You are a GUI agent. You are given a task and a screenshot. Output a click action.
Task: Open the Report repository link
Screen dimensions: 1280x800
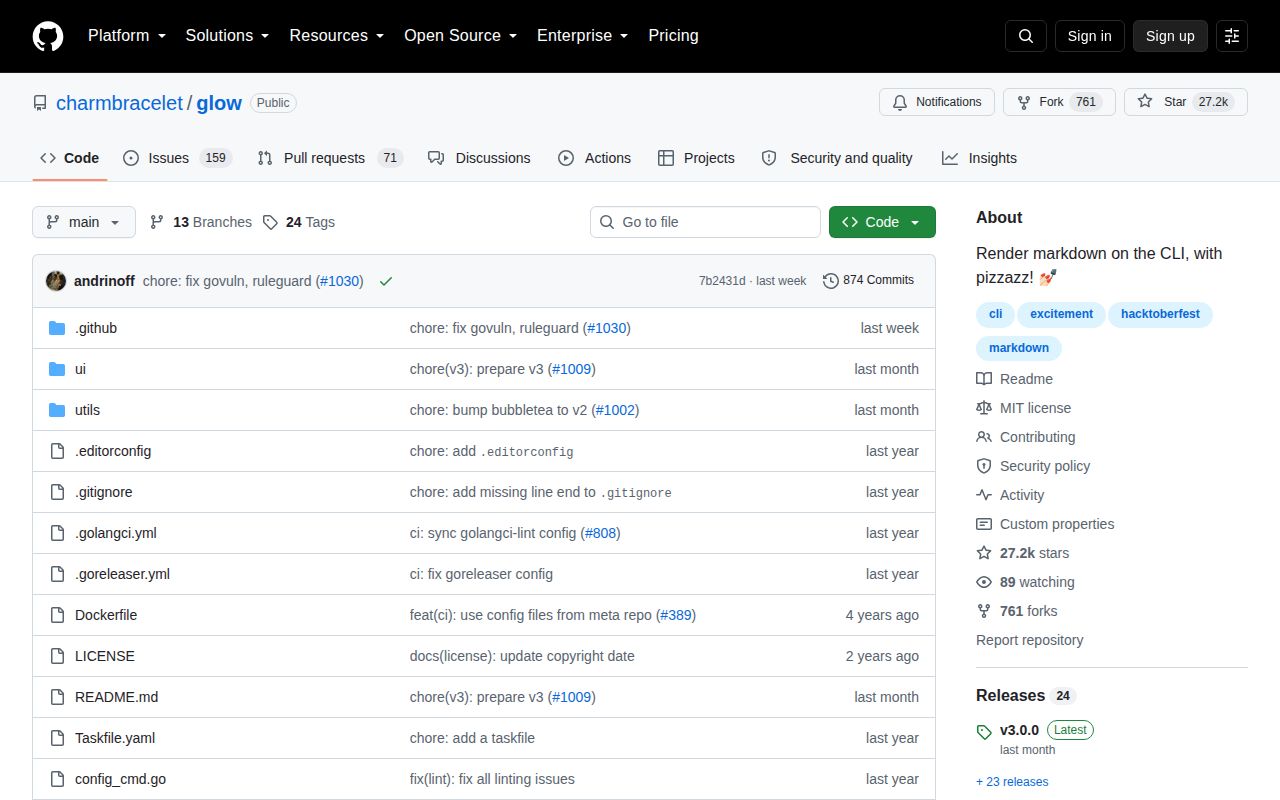coord(1029,640)
